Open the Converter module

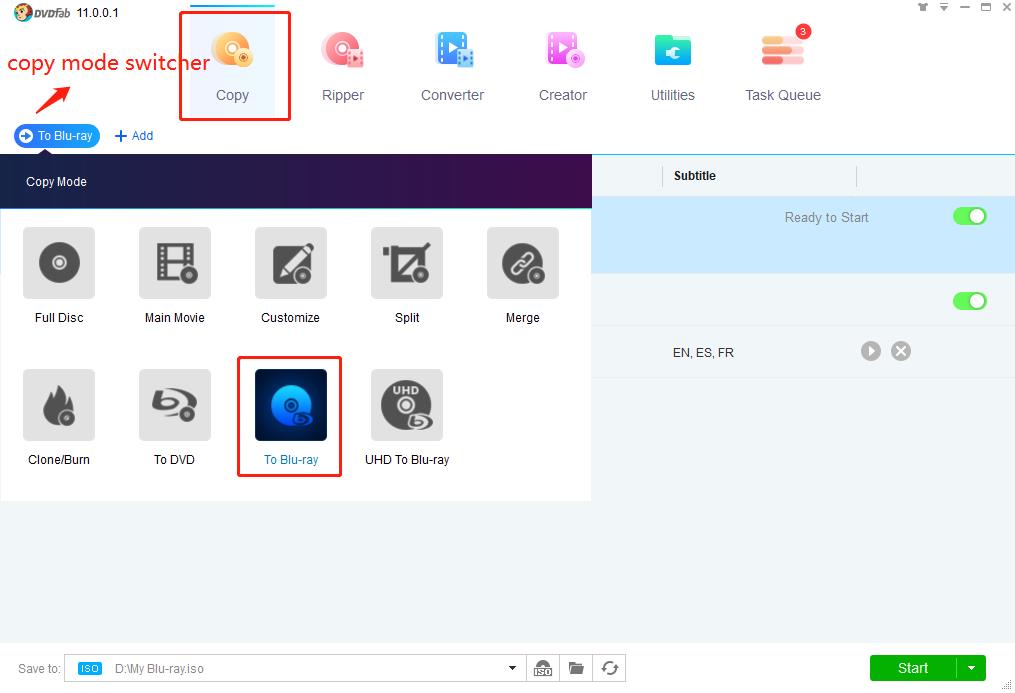coord(452,67)
